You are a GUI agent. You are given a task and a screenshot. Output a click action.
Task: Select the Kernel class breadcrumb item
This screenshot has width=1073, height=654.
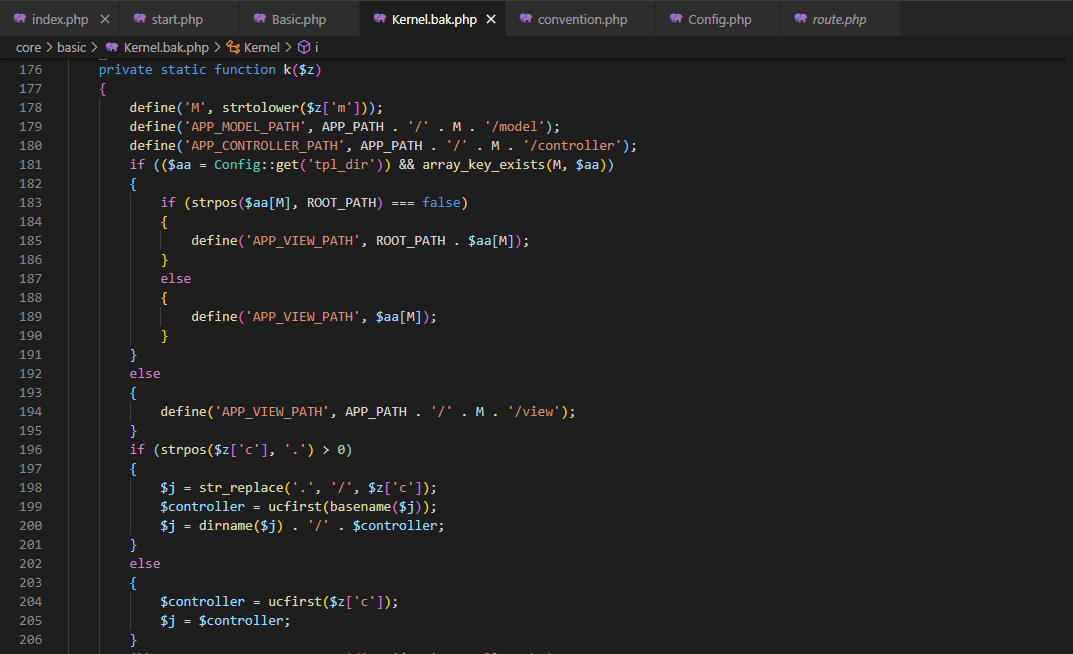pyautogui.click(x=262, y=47)
